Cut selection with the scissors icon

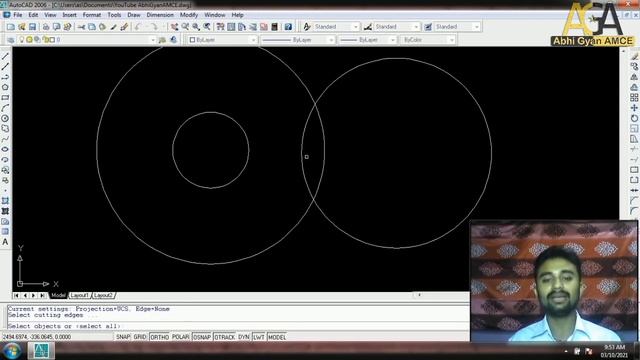click(81, 27)
